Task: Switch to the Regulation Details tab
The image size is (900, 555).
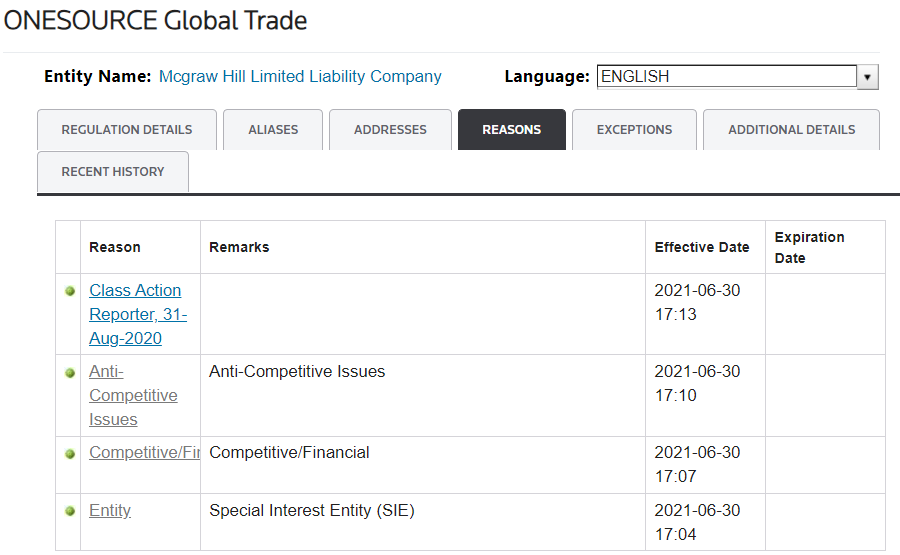Action: click(126, 130)
